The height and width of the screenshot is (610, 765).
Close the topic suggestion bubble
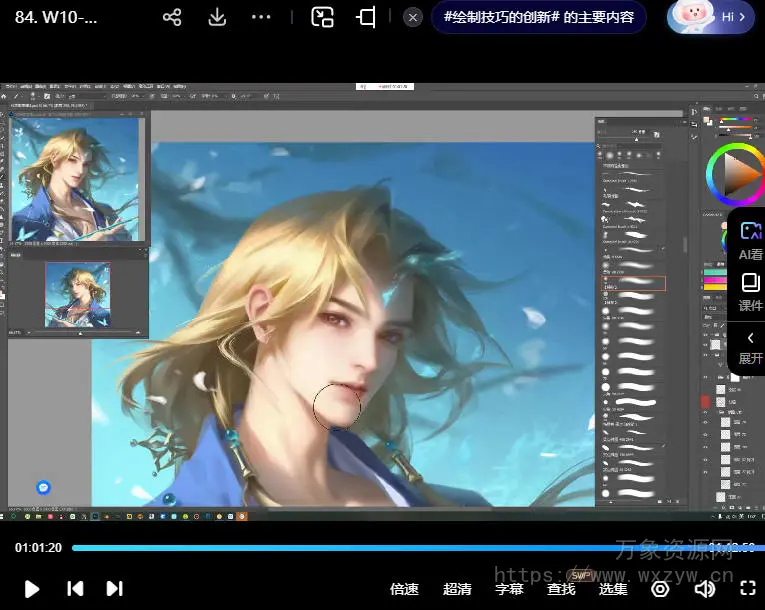pos(413,17)
